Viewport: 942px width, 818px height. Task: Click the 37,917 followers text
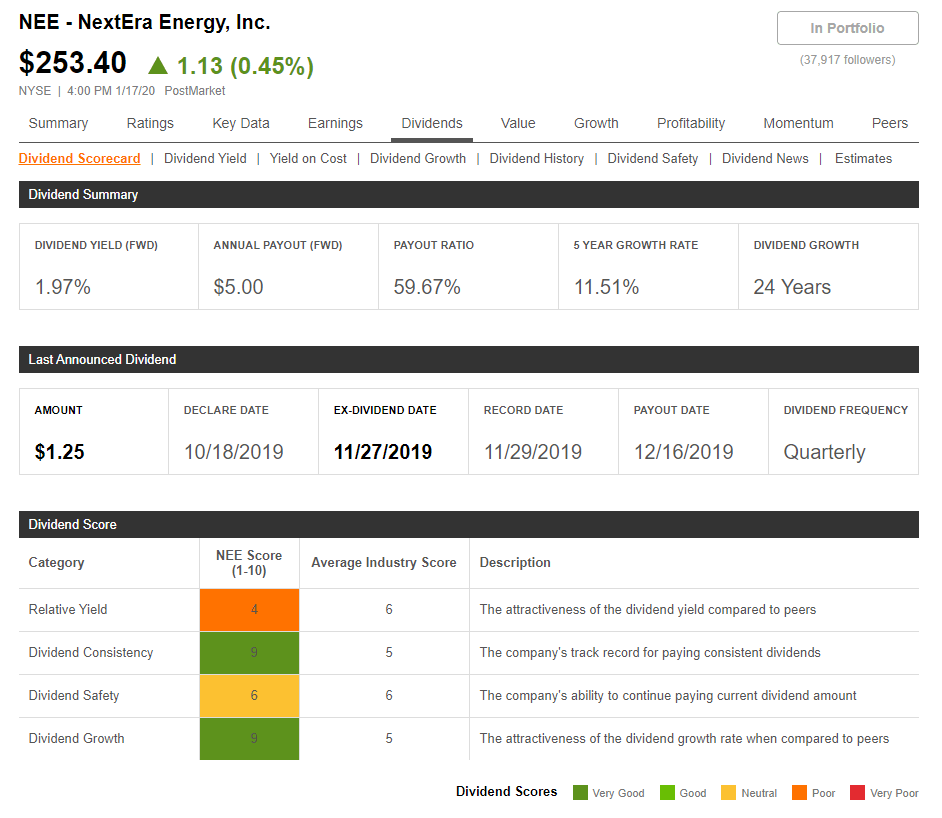point(847,60)
